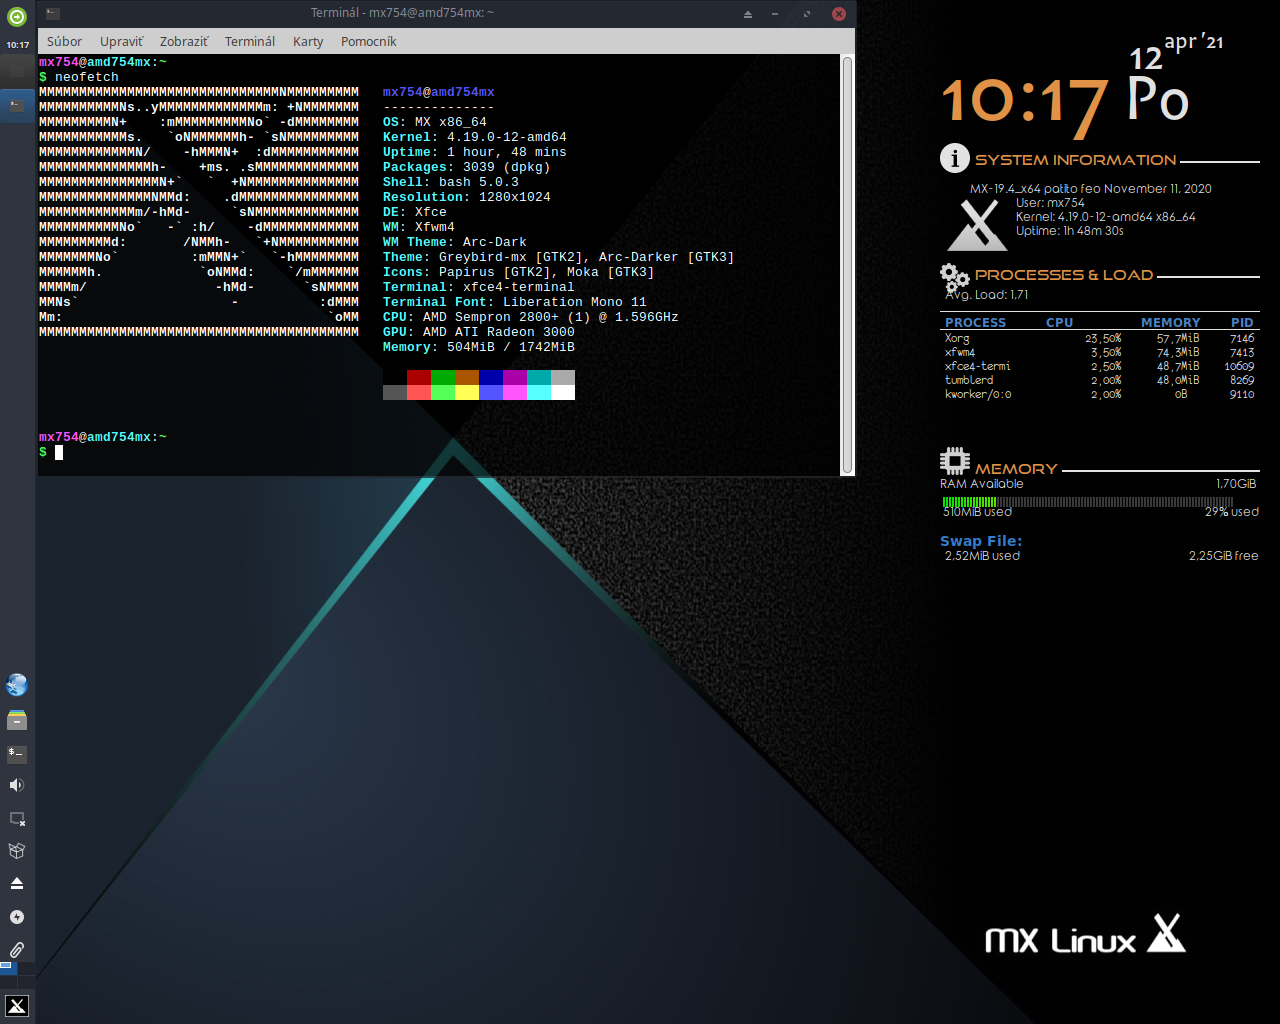
Task: Open the power manager lightning icon
Action: pos(17,917)
